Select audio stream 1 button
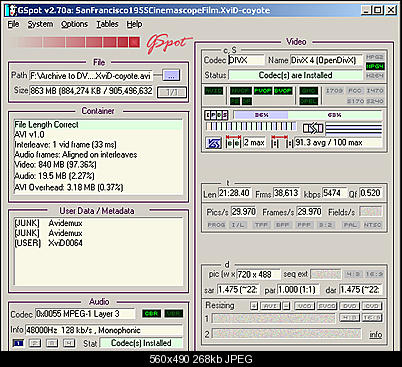This screenshot has width=402, height=367. pyautogui.click(x=18, y=343)
